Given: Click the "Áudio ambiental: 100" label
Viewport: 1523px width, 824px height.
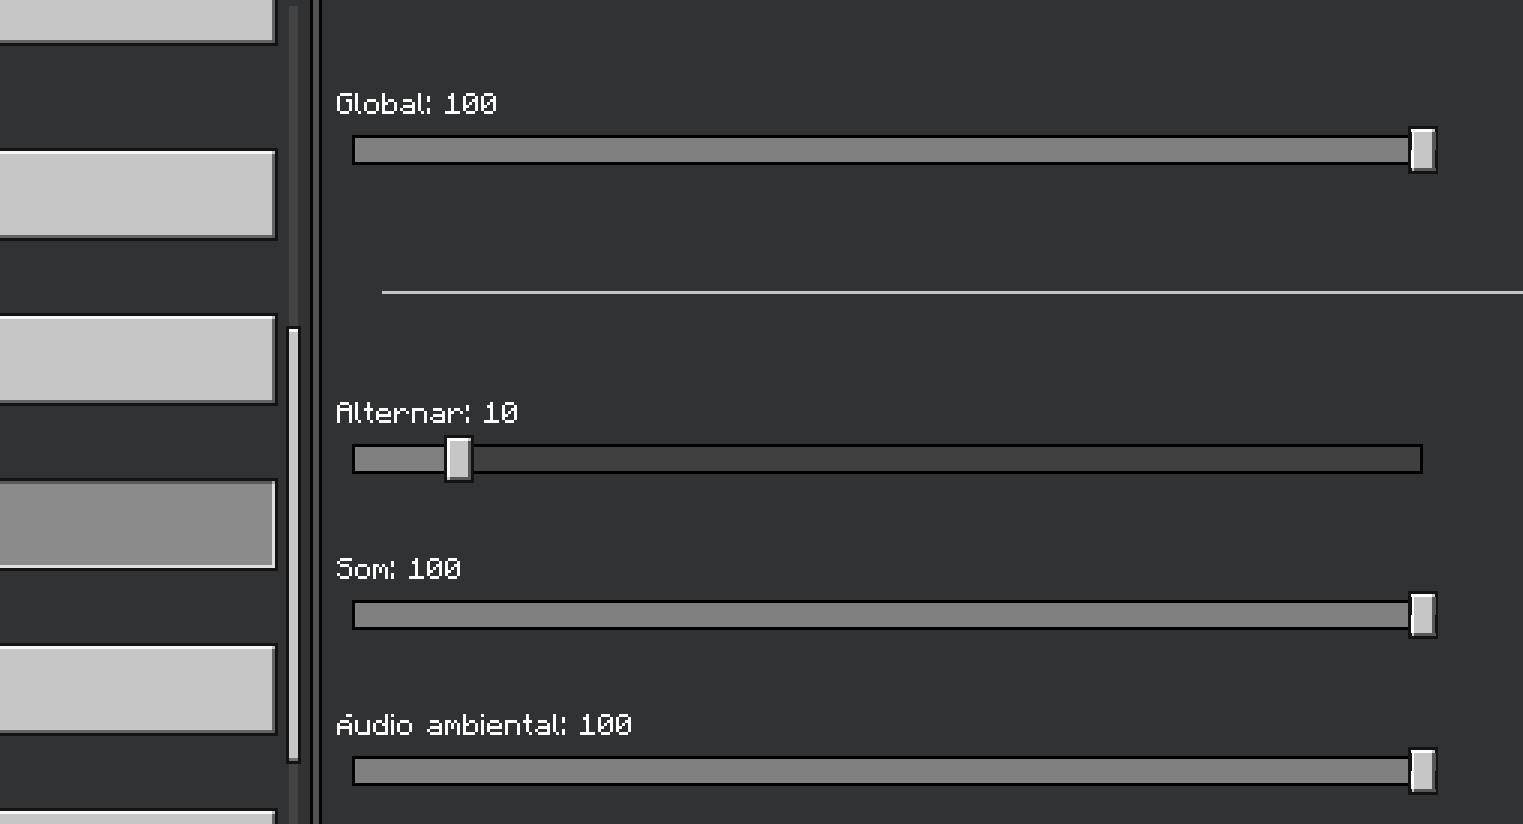Looking at the screenshot, I should click(483, 725).
